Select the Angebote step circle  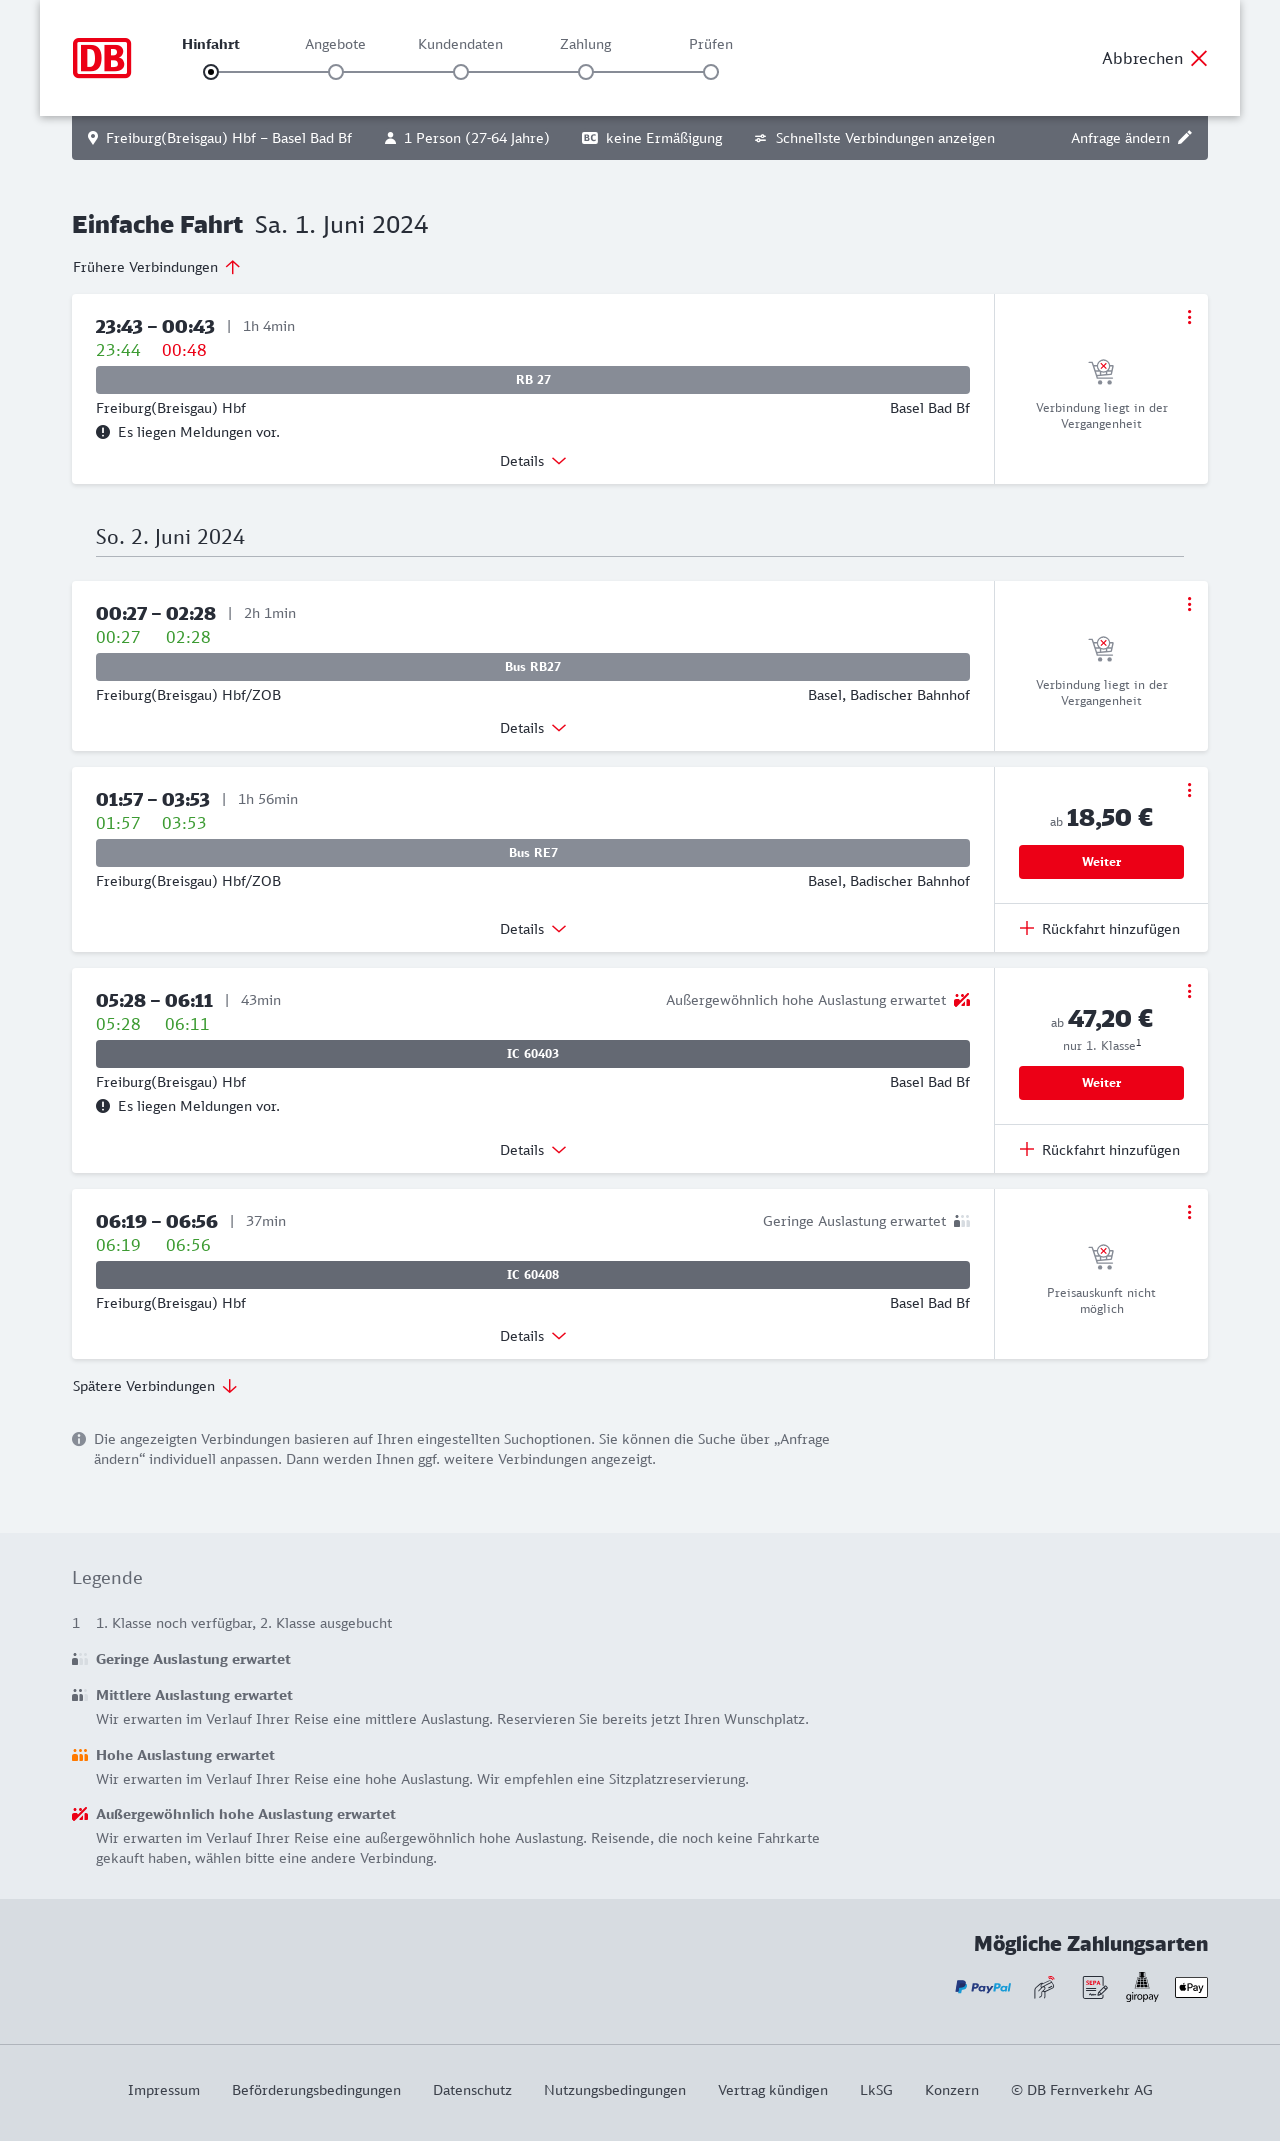(x=336, y=72)
